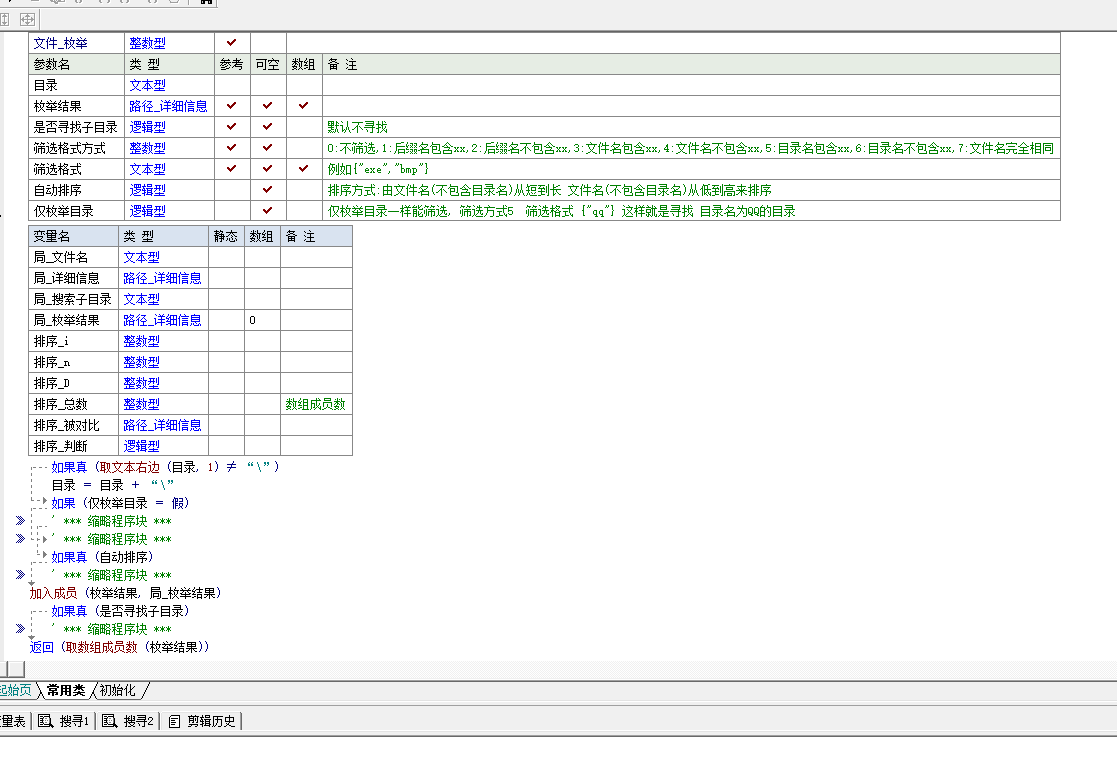Screen dimensions: 1117x779
Task: Click the 默认不寻找 remark text
Action: click(x=358, y=127)
